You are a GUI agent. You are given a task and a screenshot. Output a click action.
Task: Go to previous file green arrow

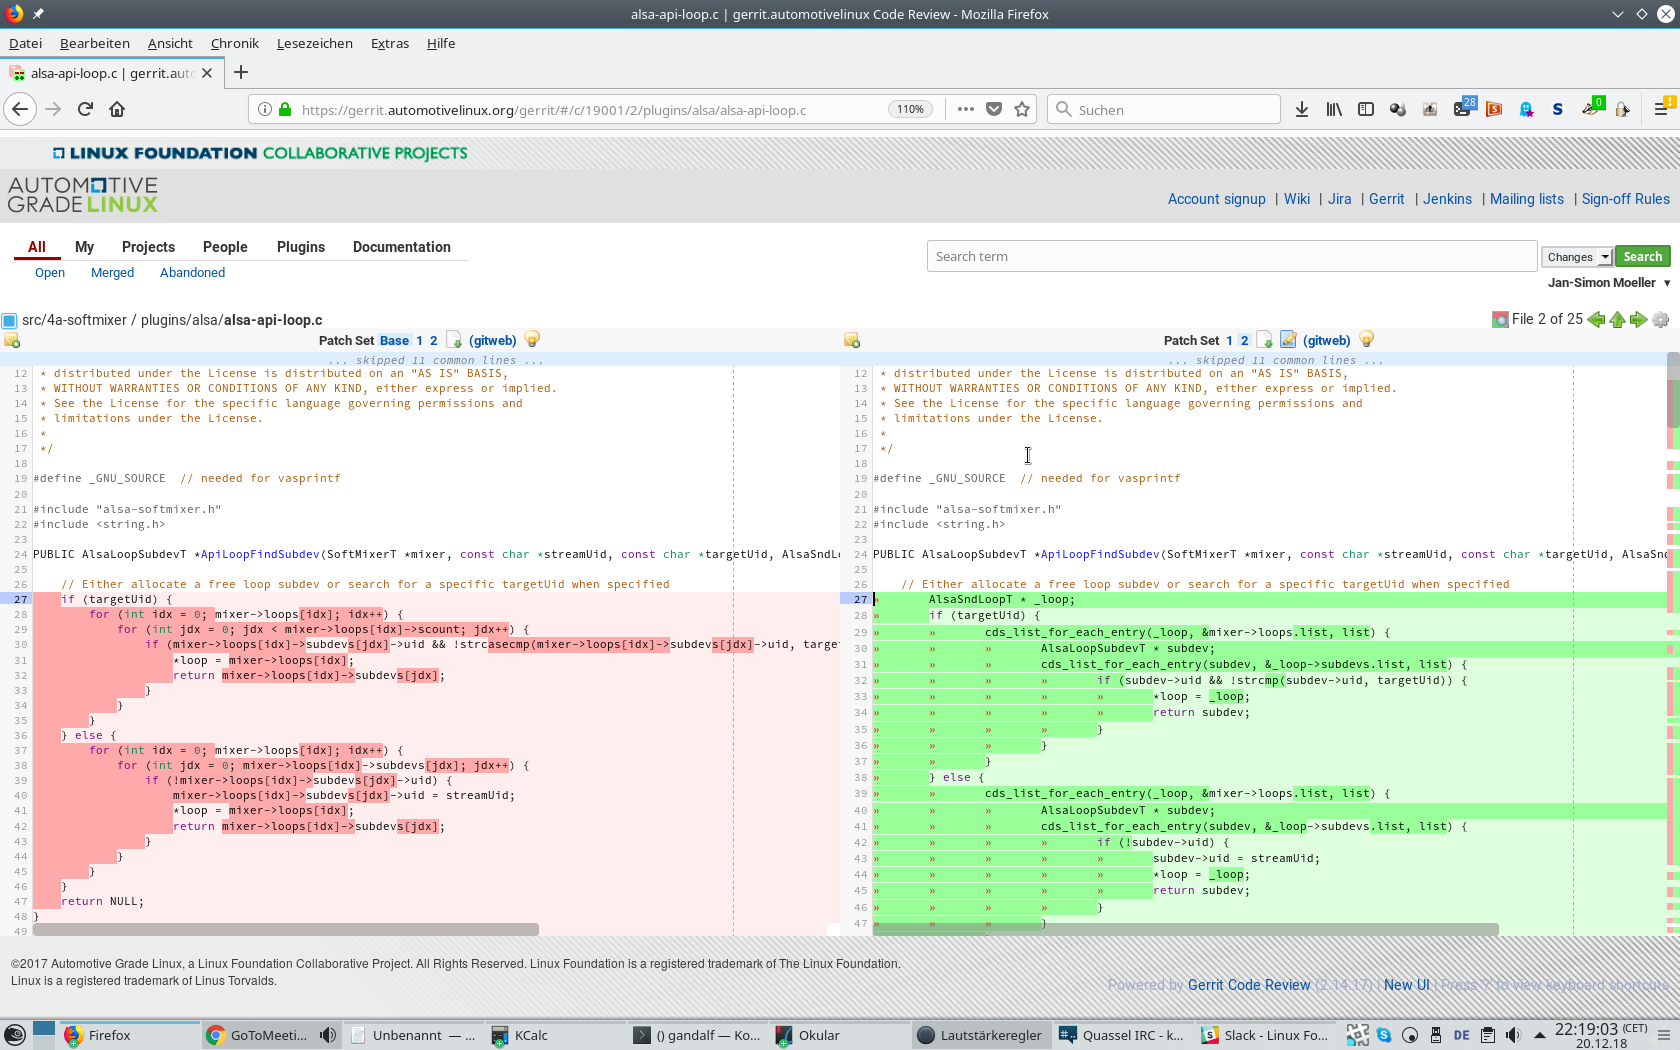(1596, 320)
